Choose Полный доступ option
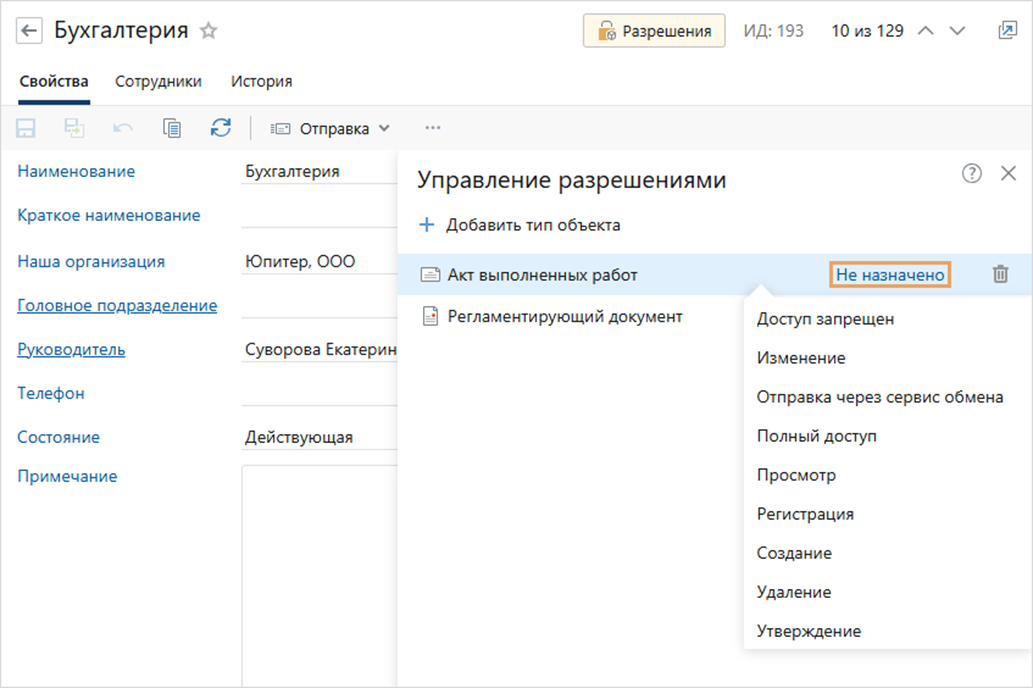The height and width of the screenshot is (688, 1033). pyautogui.click(x=816, y=436)
